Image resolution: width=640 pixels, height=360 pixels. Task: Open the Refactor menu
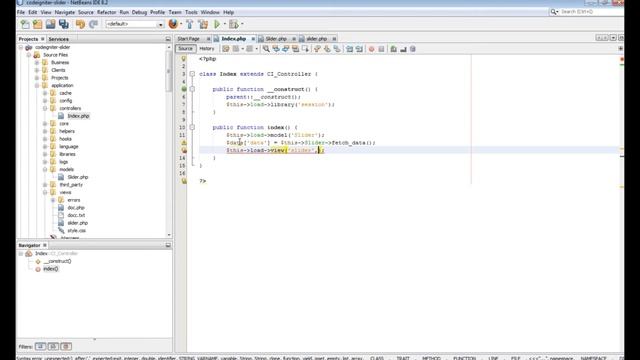[x=107, y=12]
